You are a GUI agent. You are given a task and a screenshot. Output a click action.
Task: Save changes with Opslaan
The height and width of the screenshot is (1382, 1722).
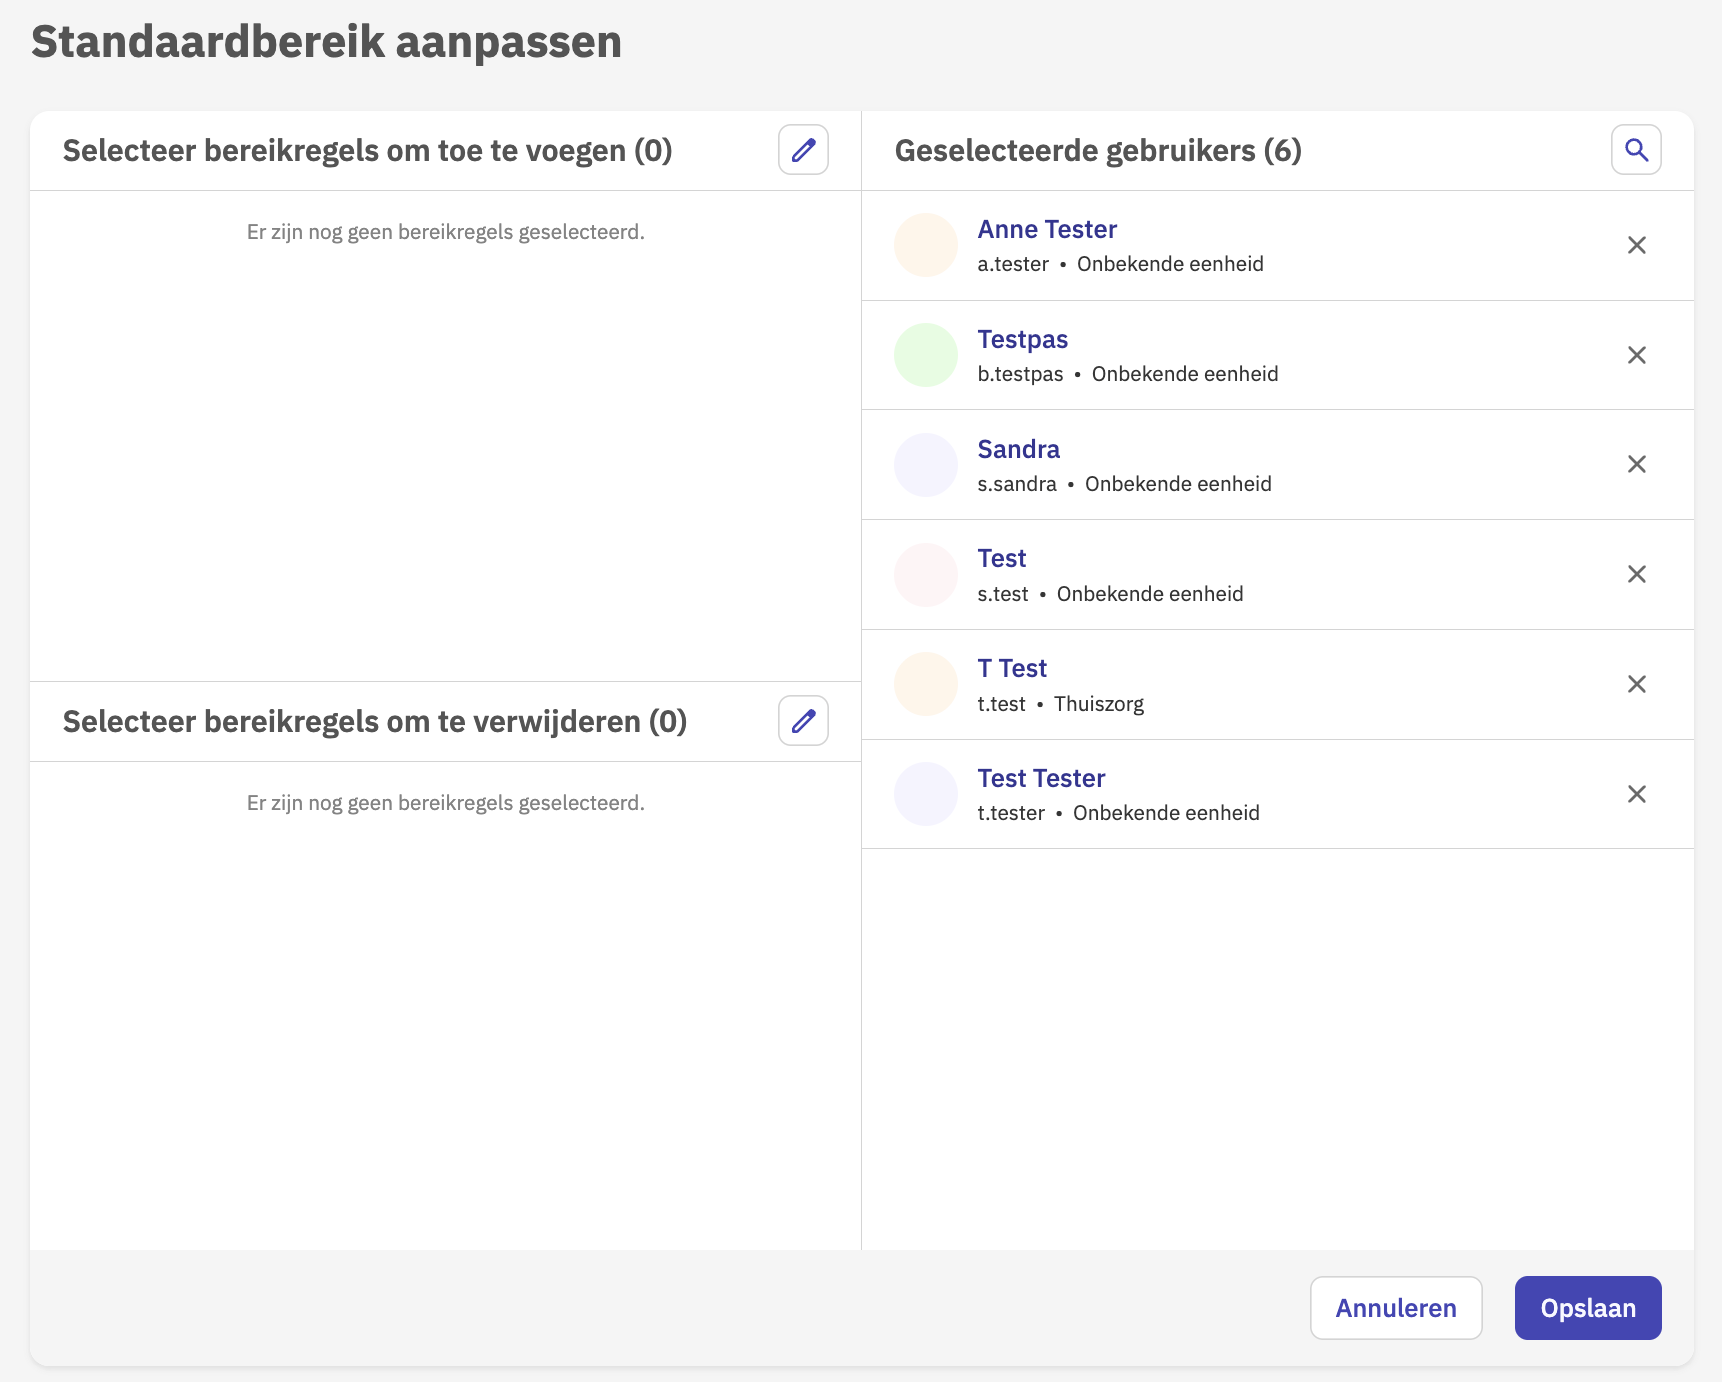click(1588, 1308)
